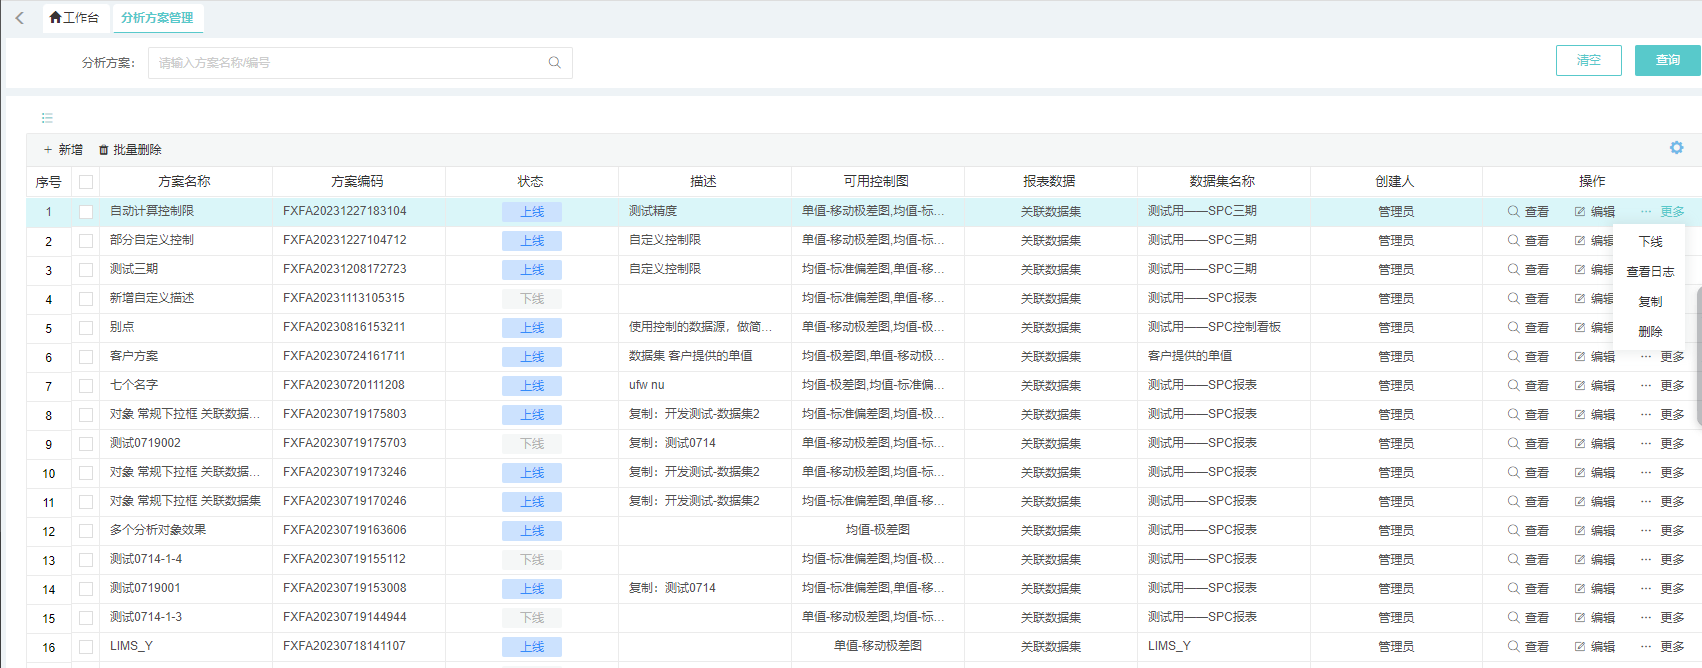Check row 自动计算控制限 checkbox
Screen dimensions: 1702x668
(x=86, y=212)
